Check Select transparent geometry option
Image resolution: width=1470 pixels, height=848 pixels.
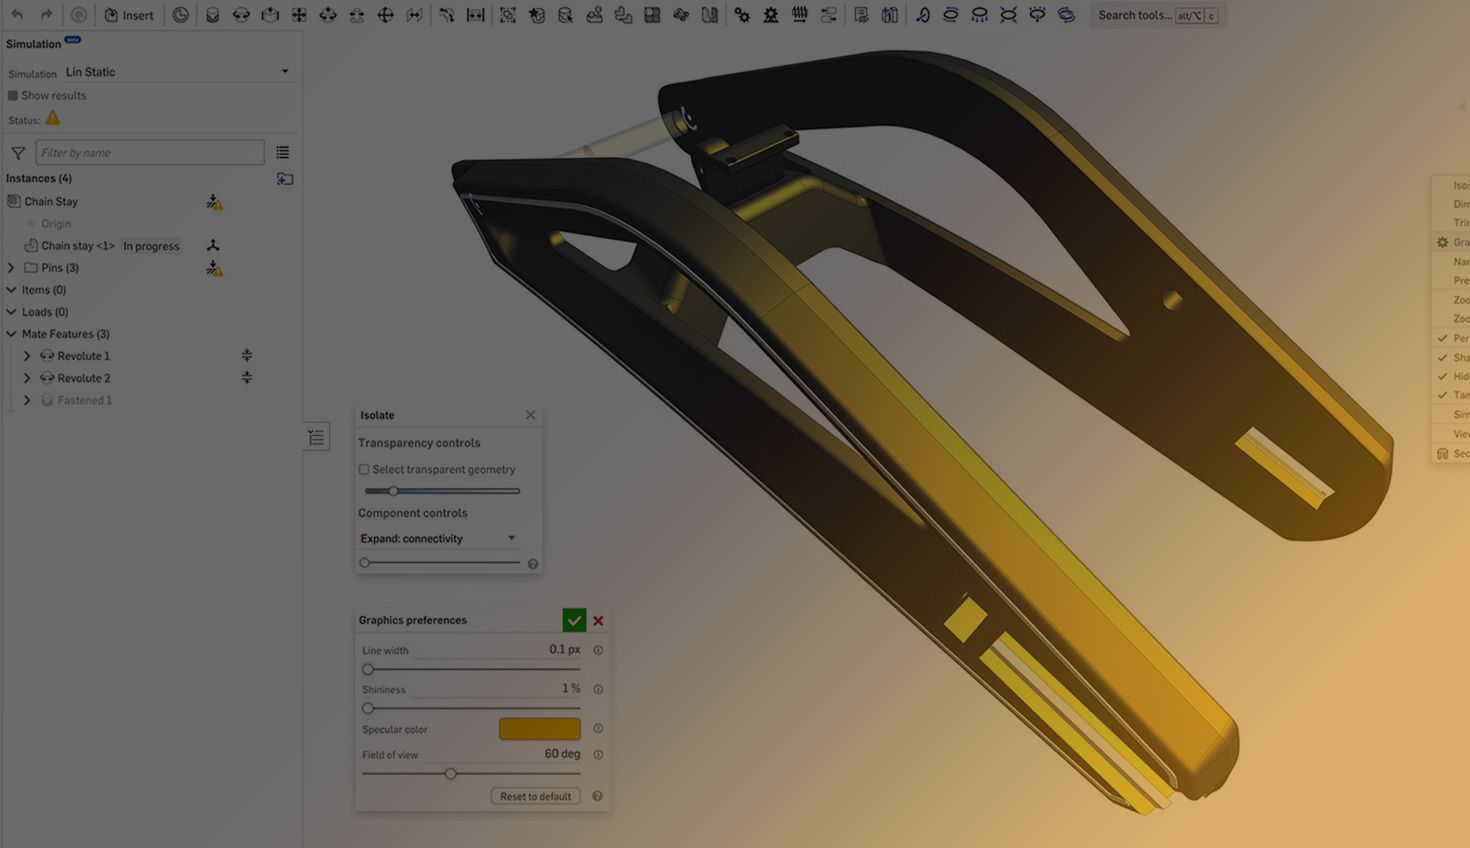(x=364, y=470)
